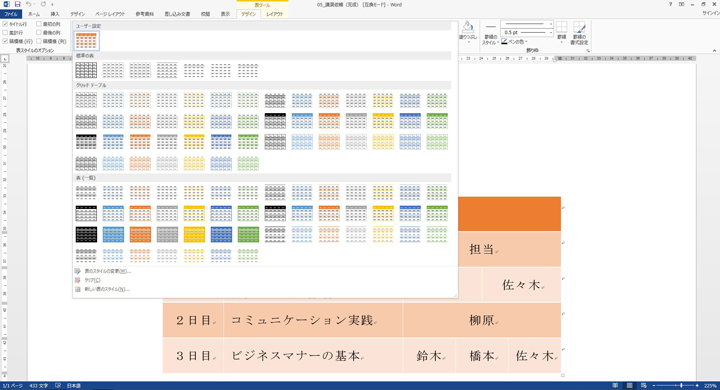This screenshot has width=720, height=390.
Task: Open the 0.5 pt line weight dropdown
Action: point(527,33)
